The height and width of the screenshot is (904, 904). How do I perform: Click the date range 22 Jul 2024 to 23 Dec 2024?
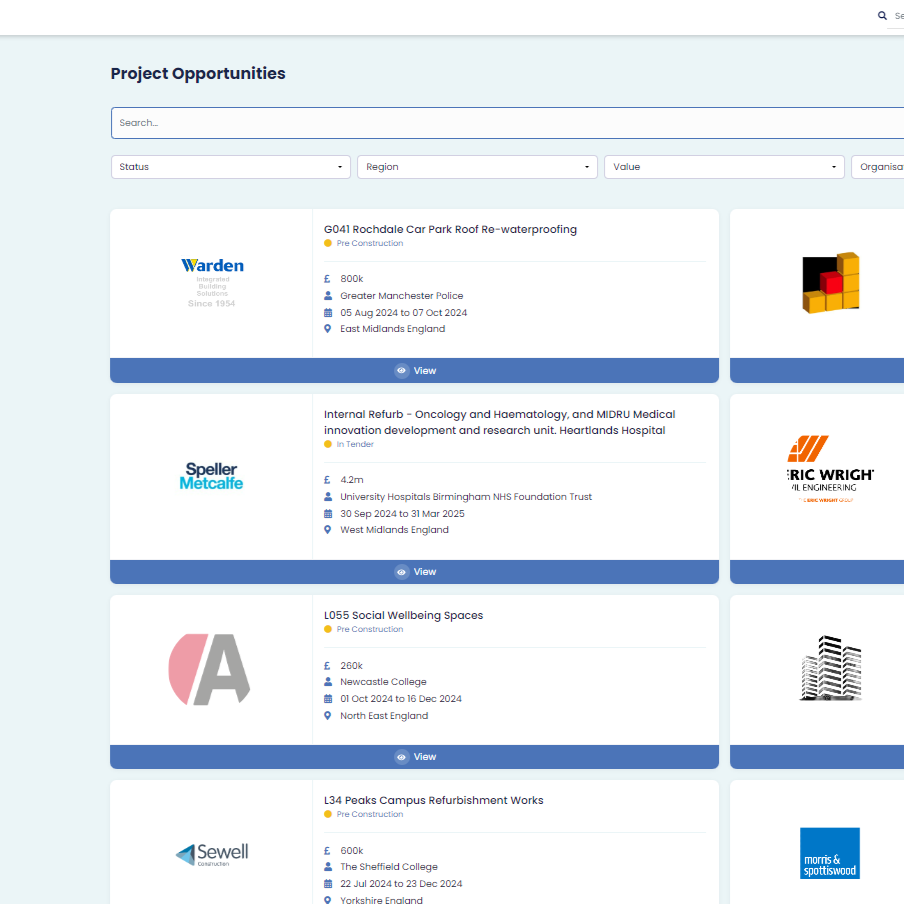[401, 883]
